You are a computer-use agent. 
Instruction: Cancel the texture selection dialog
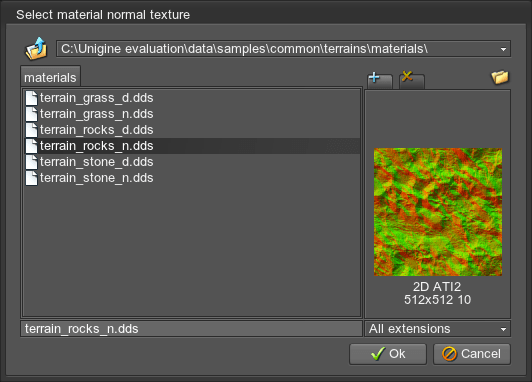[472, 354]
